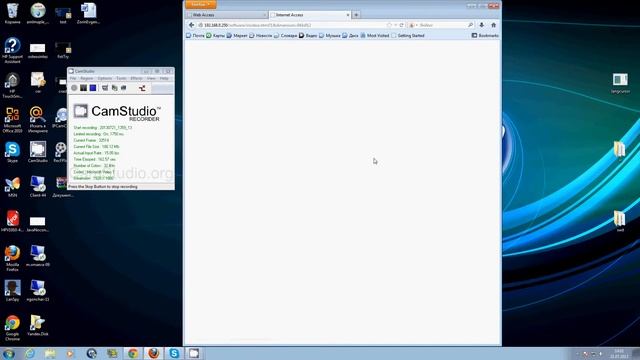Open Windows Explorer folder in taskbar
The width and height of the screenshot is (640, 360).
(50, 353)
